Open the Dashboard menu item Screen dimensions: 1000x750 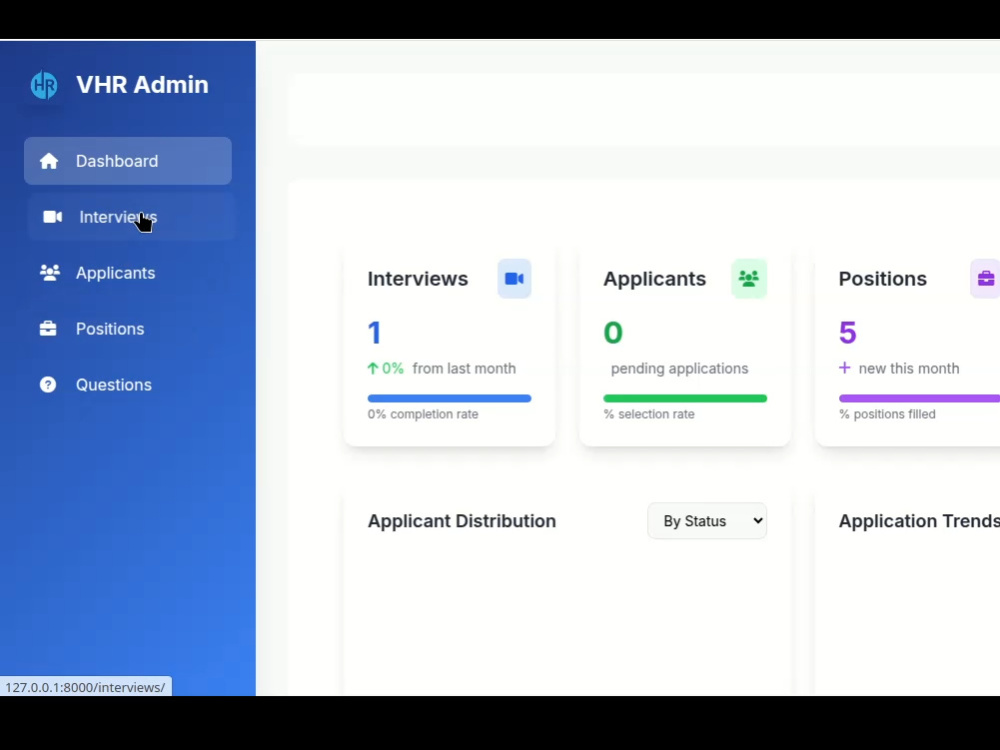coord(128,161)
